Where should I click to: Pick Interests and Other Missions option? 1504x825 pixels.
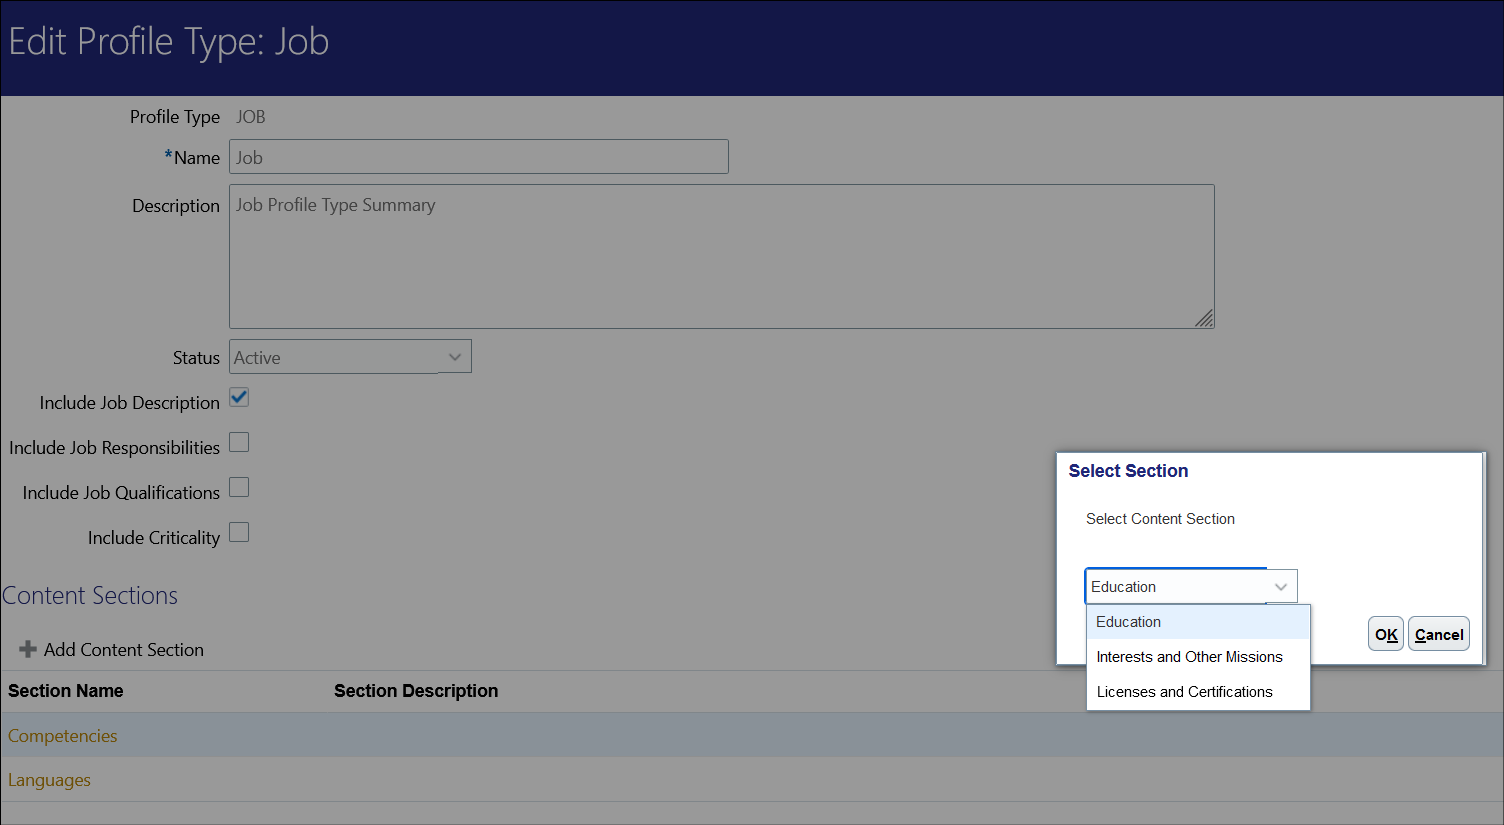point(1198,657)
